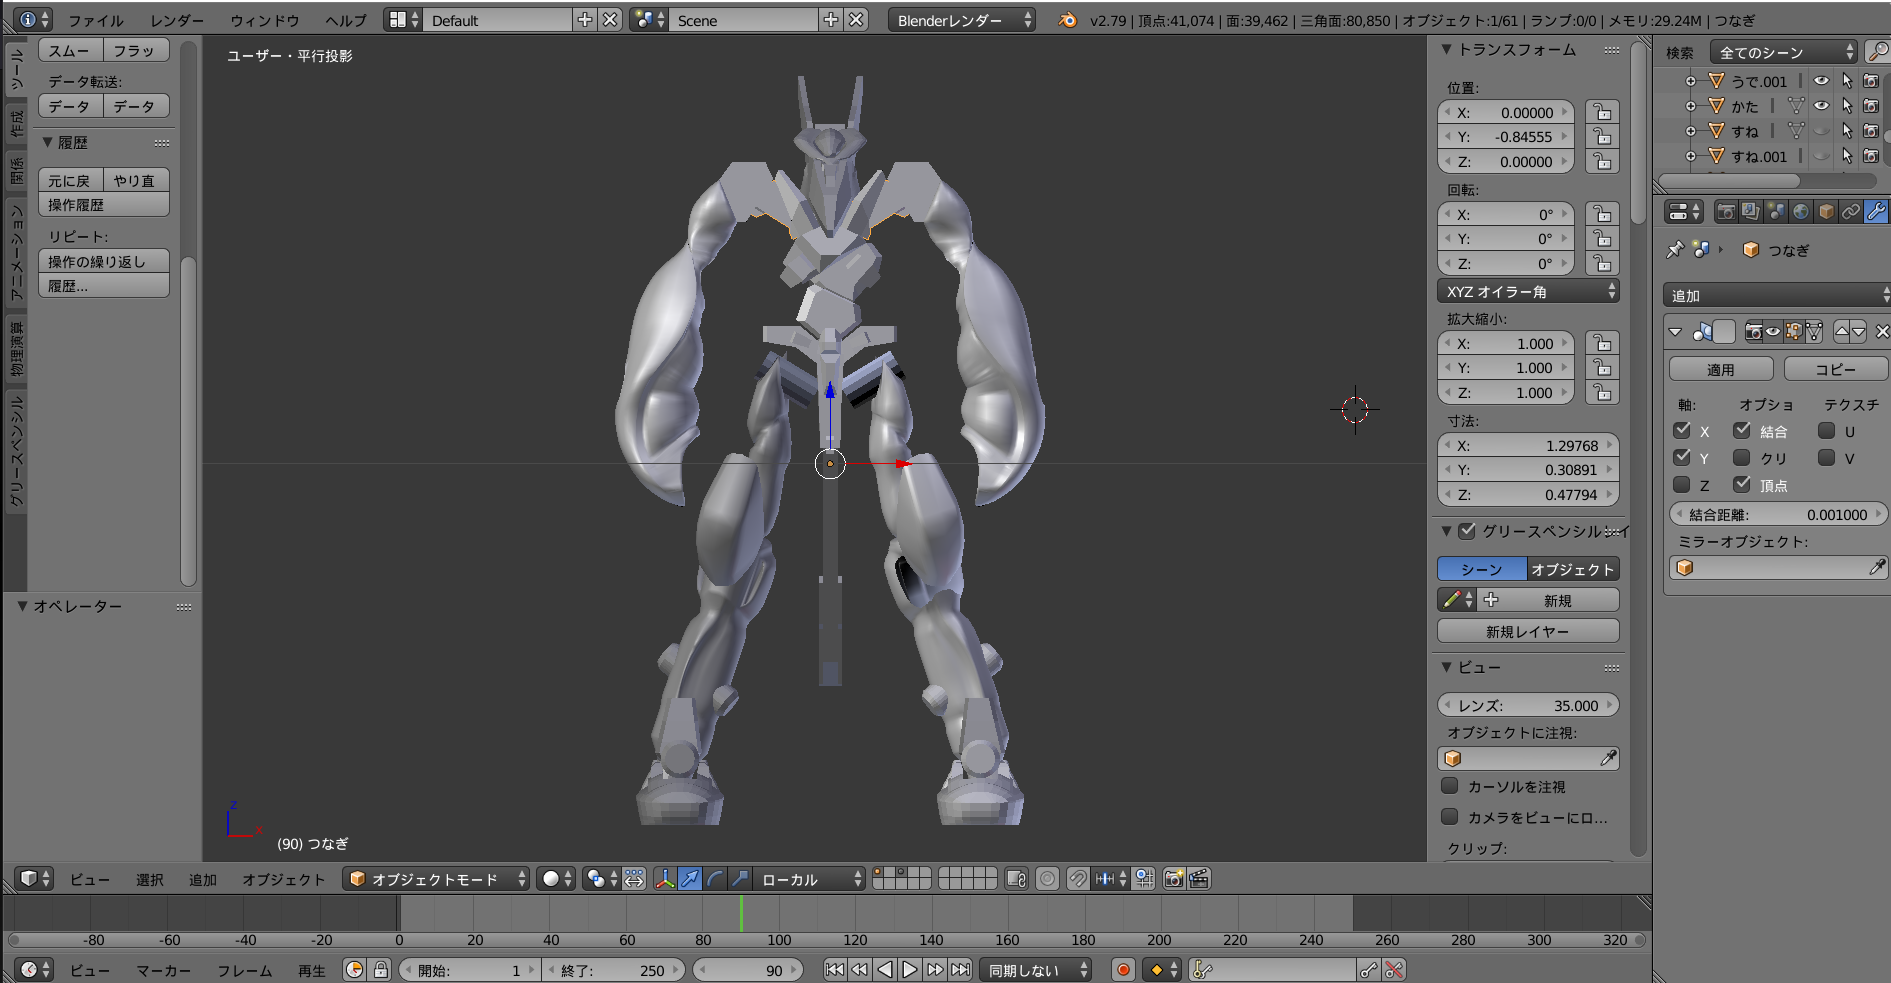
Task: Open the オブジェクトモード mode dropdown
Action: click(436, 879)
